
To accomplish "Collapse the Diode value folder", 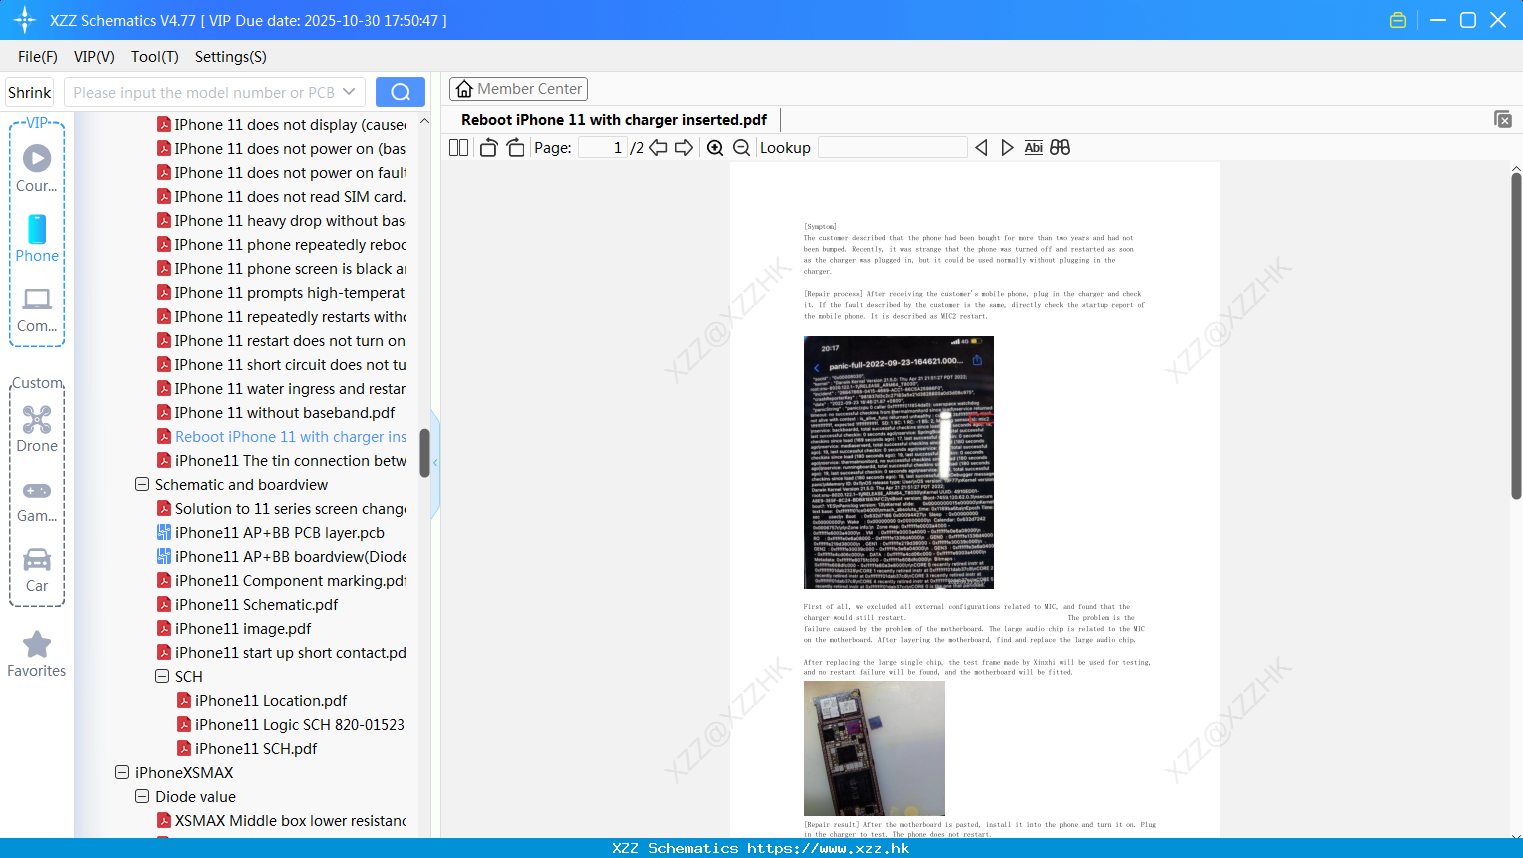I will click(142, 796).
